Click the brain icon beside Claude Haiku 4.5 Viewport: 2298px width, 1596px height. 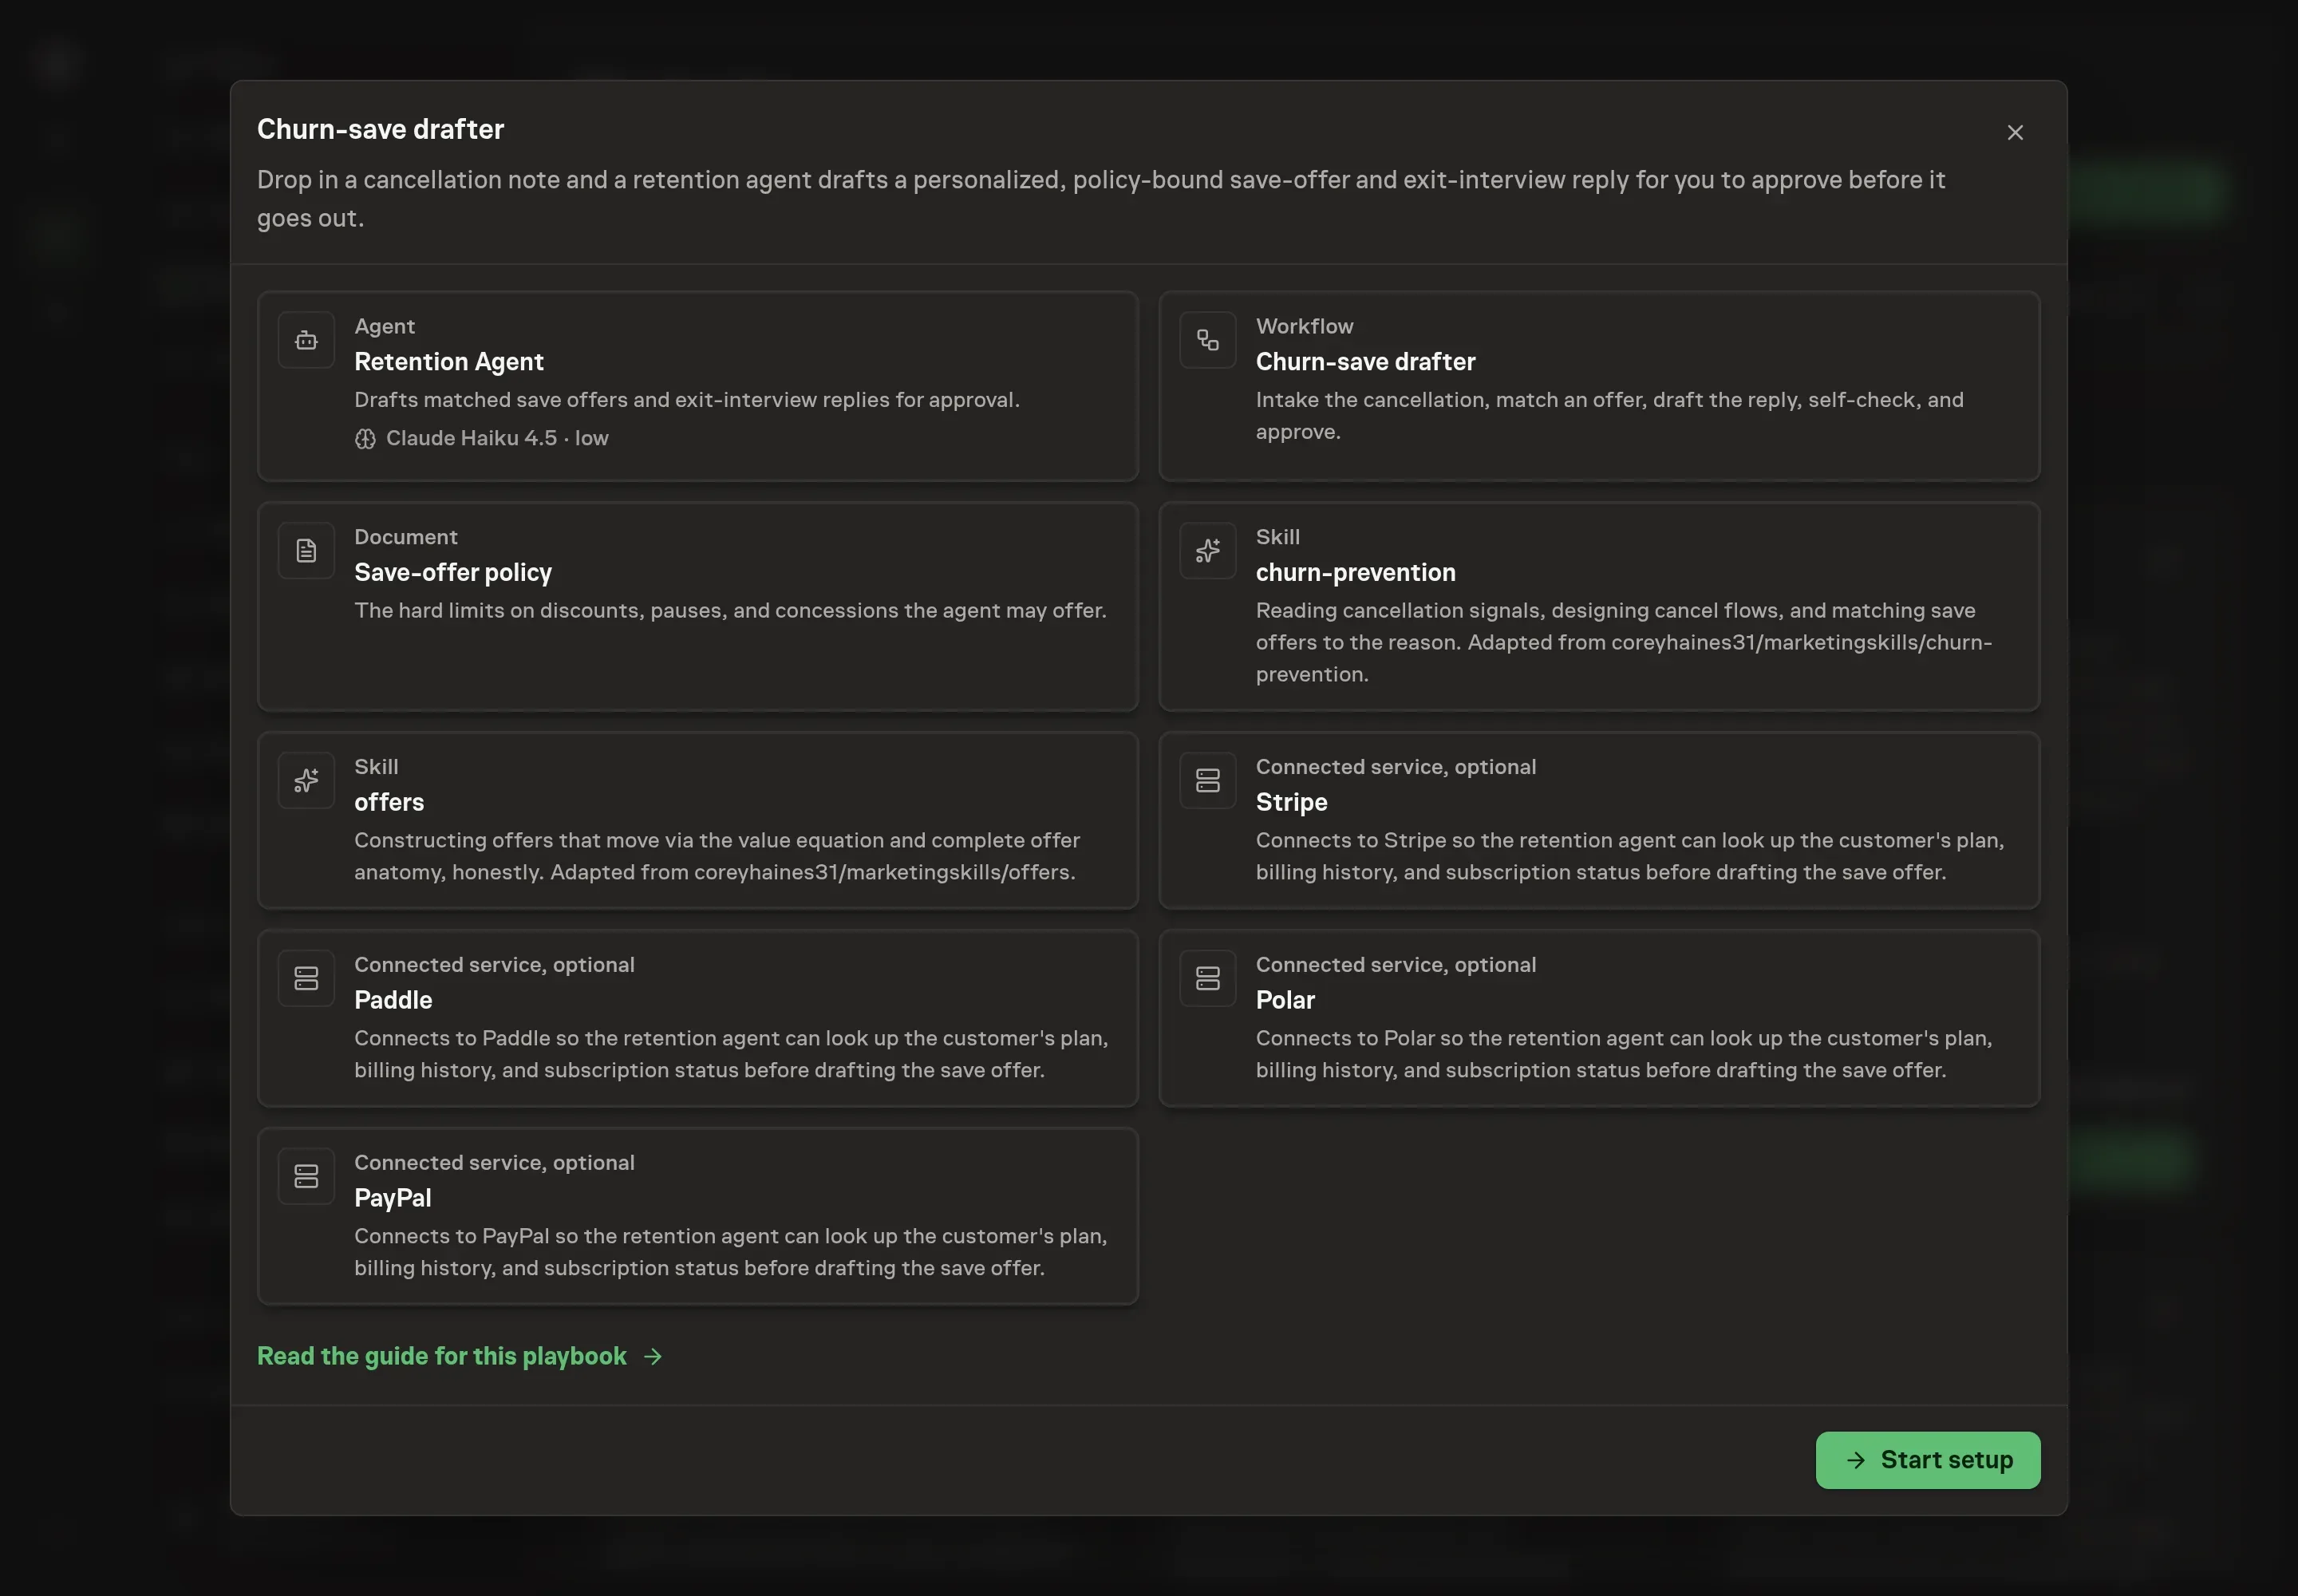pos(365,439)
